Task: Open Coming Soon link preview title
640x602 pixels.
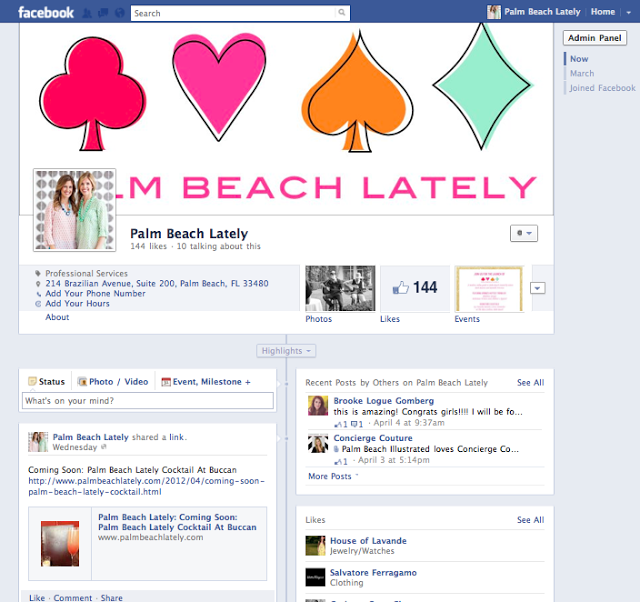Action: pyautogui.click(x=177, y=522)
